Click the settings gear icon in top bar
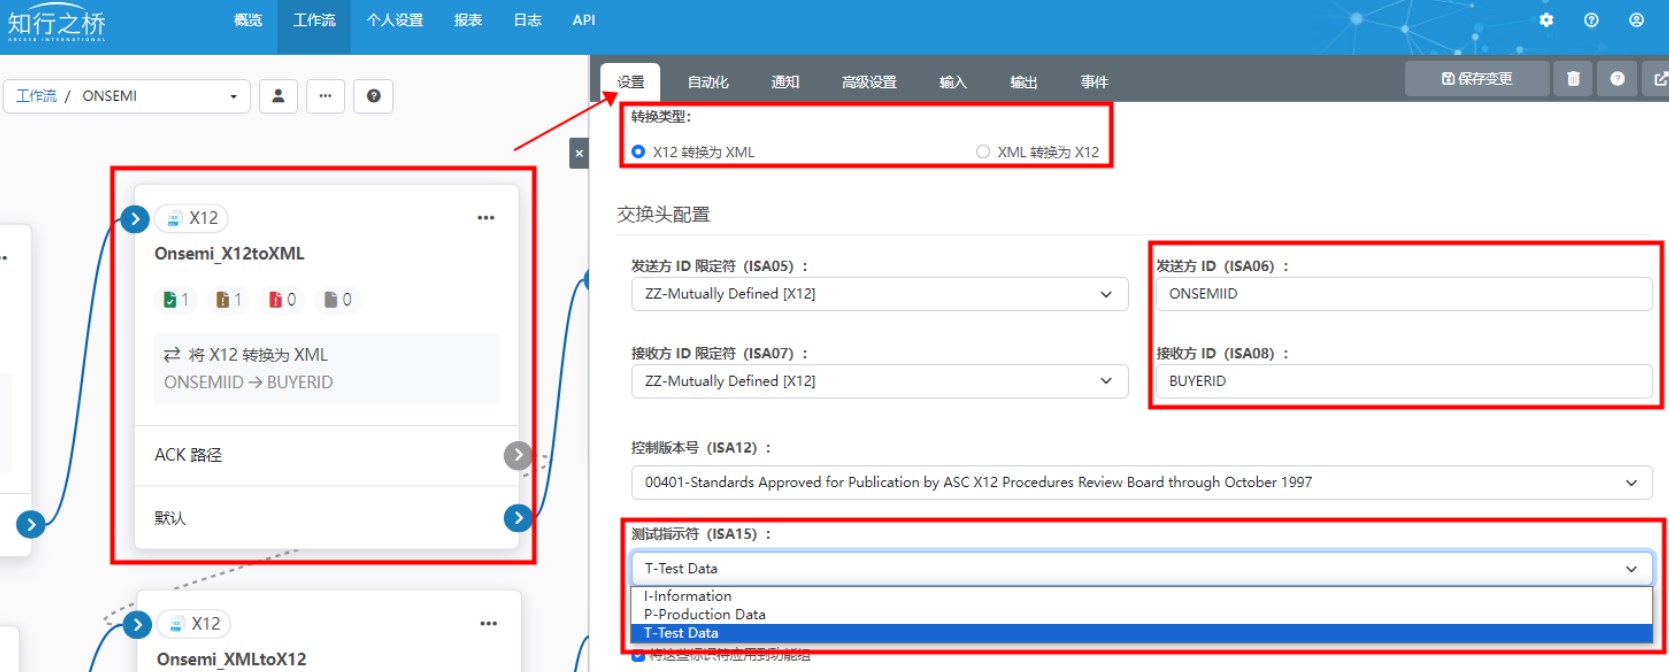The image size is (1669, 672). (x=1546, y=20)
